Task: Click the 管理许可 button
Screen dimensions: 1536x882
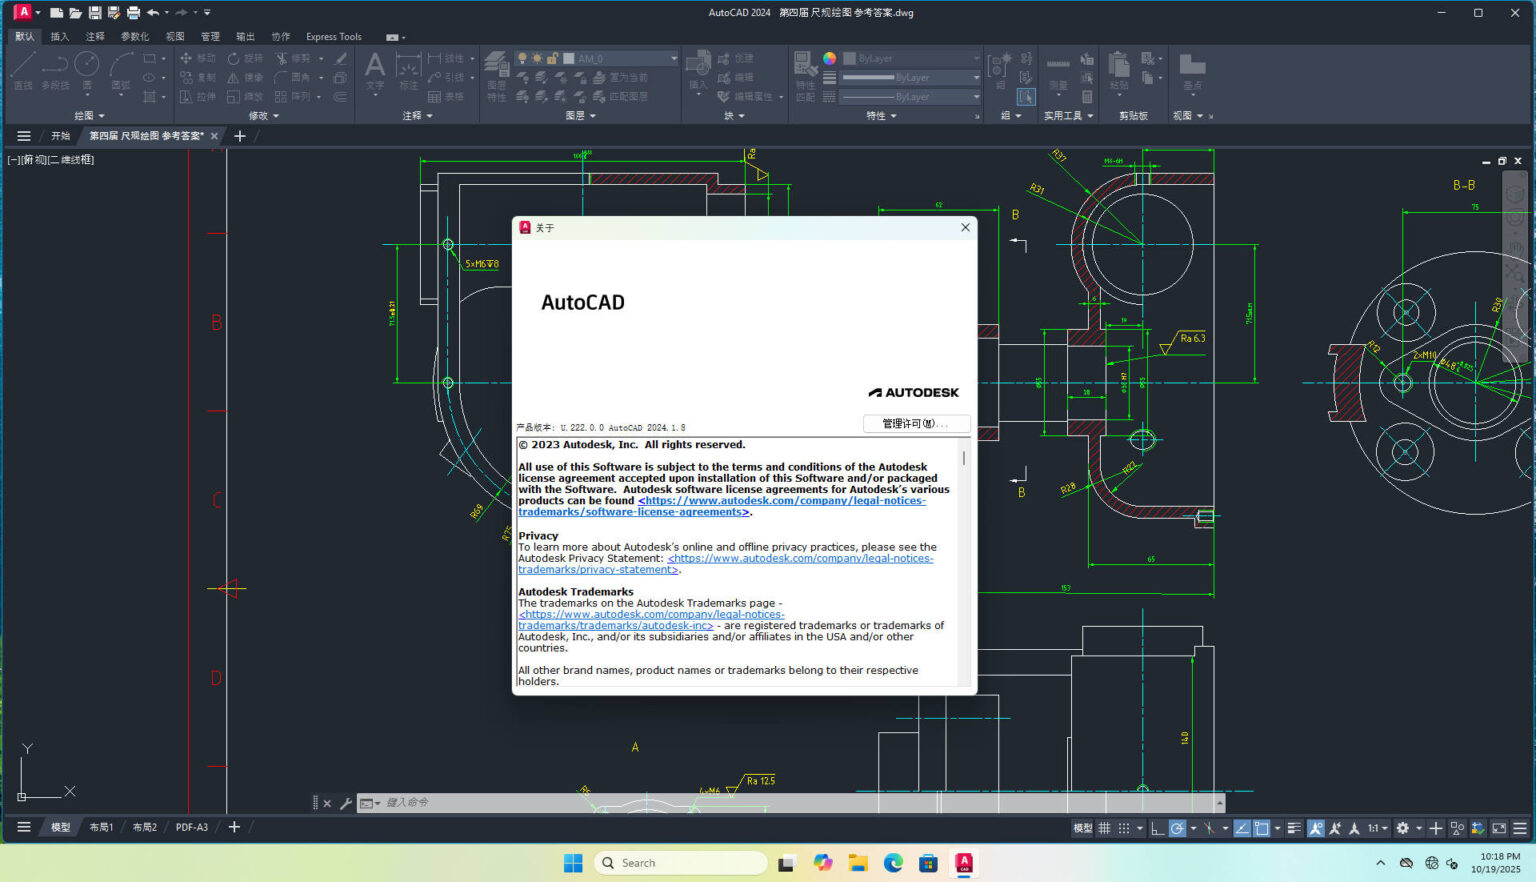Action: [916, 423]
